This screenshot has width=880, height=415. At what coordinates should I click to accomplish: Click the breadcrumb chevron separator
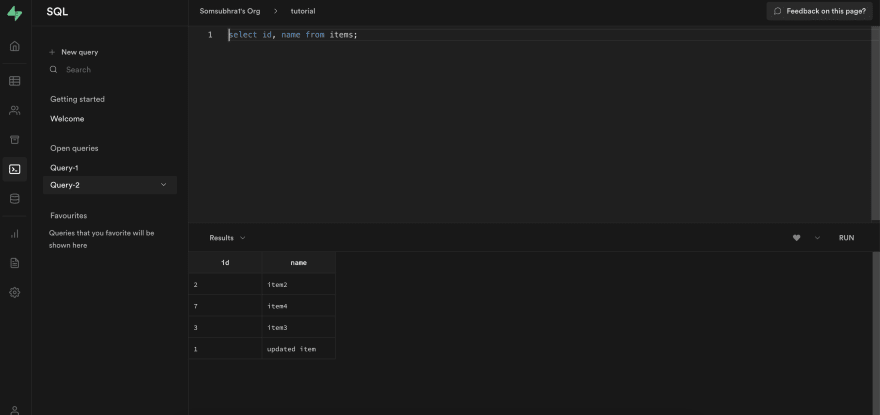coord(276,11)
